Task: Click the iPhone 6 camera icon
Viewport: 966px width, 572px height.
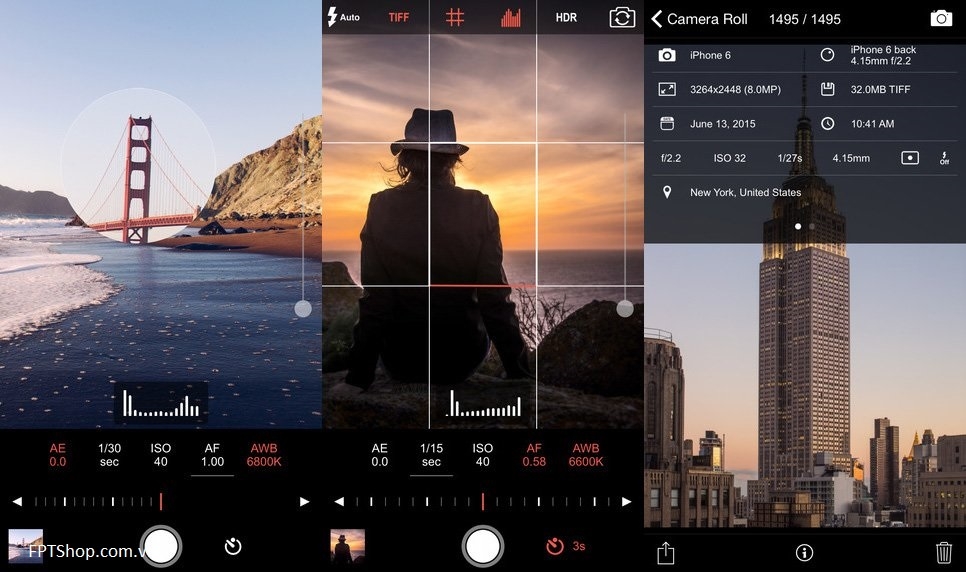Action: 667,55
